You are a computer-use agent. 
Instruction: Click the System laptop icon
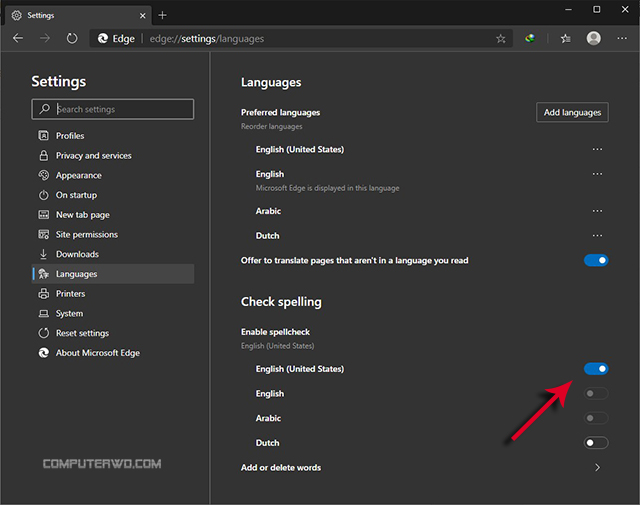[x=44, y=314]
